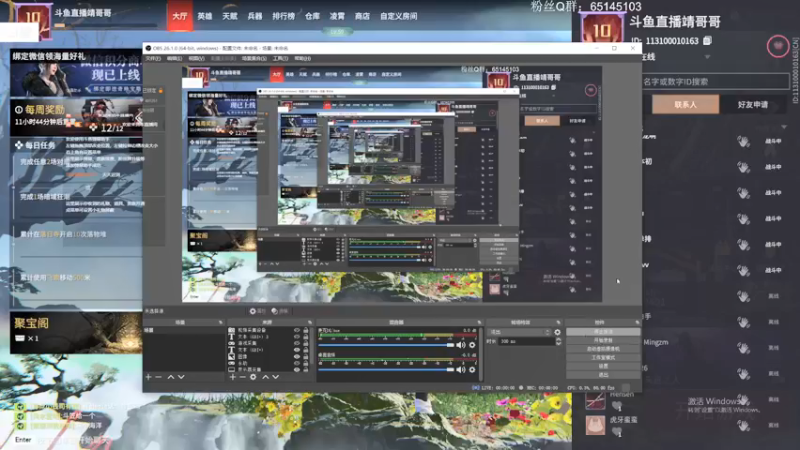This screenshot has height=450, width=800.
Task: Toggle lock of 游戏采集 source
Action: point(306,343)
